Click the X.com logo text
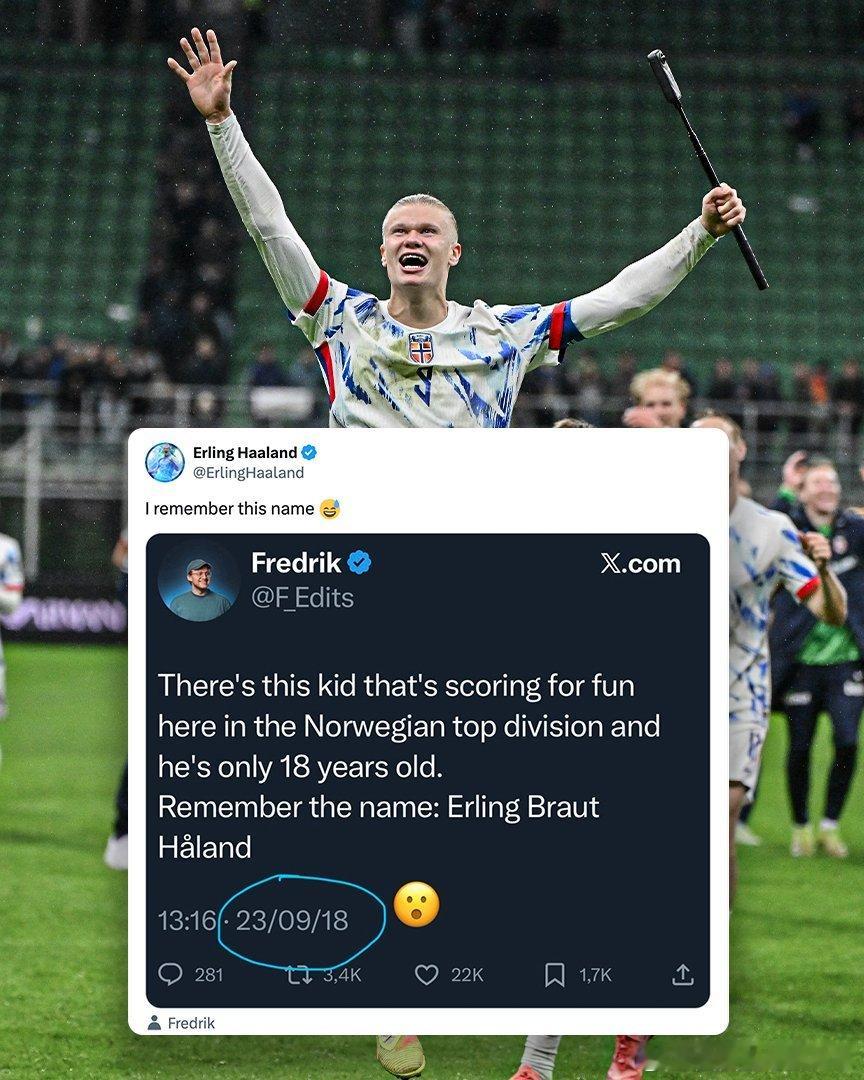 [x=640, y=563]
